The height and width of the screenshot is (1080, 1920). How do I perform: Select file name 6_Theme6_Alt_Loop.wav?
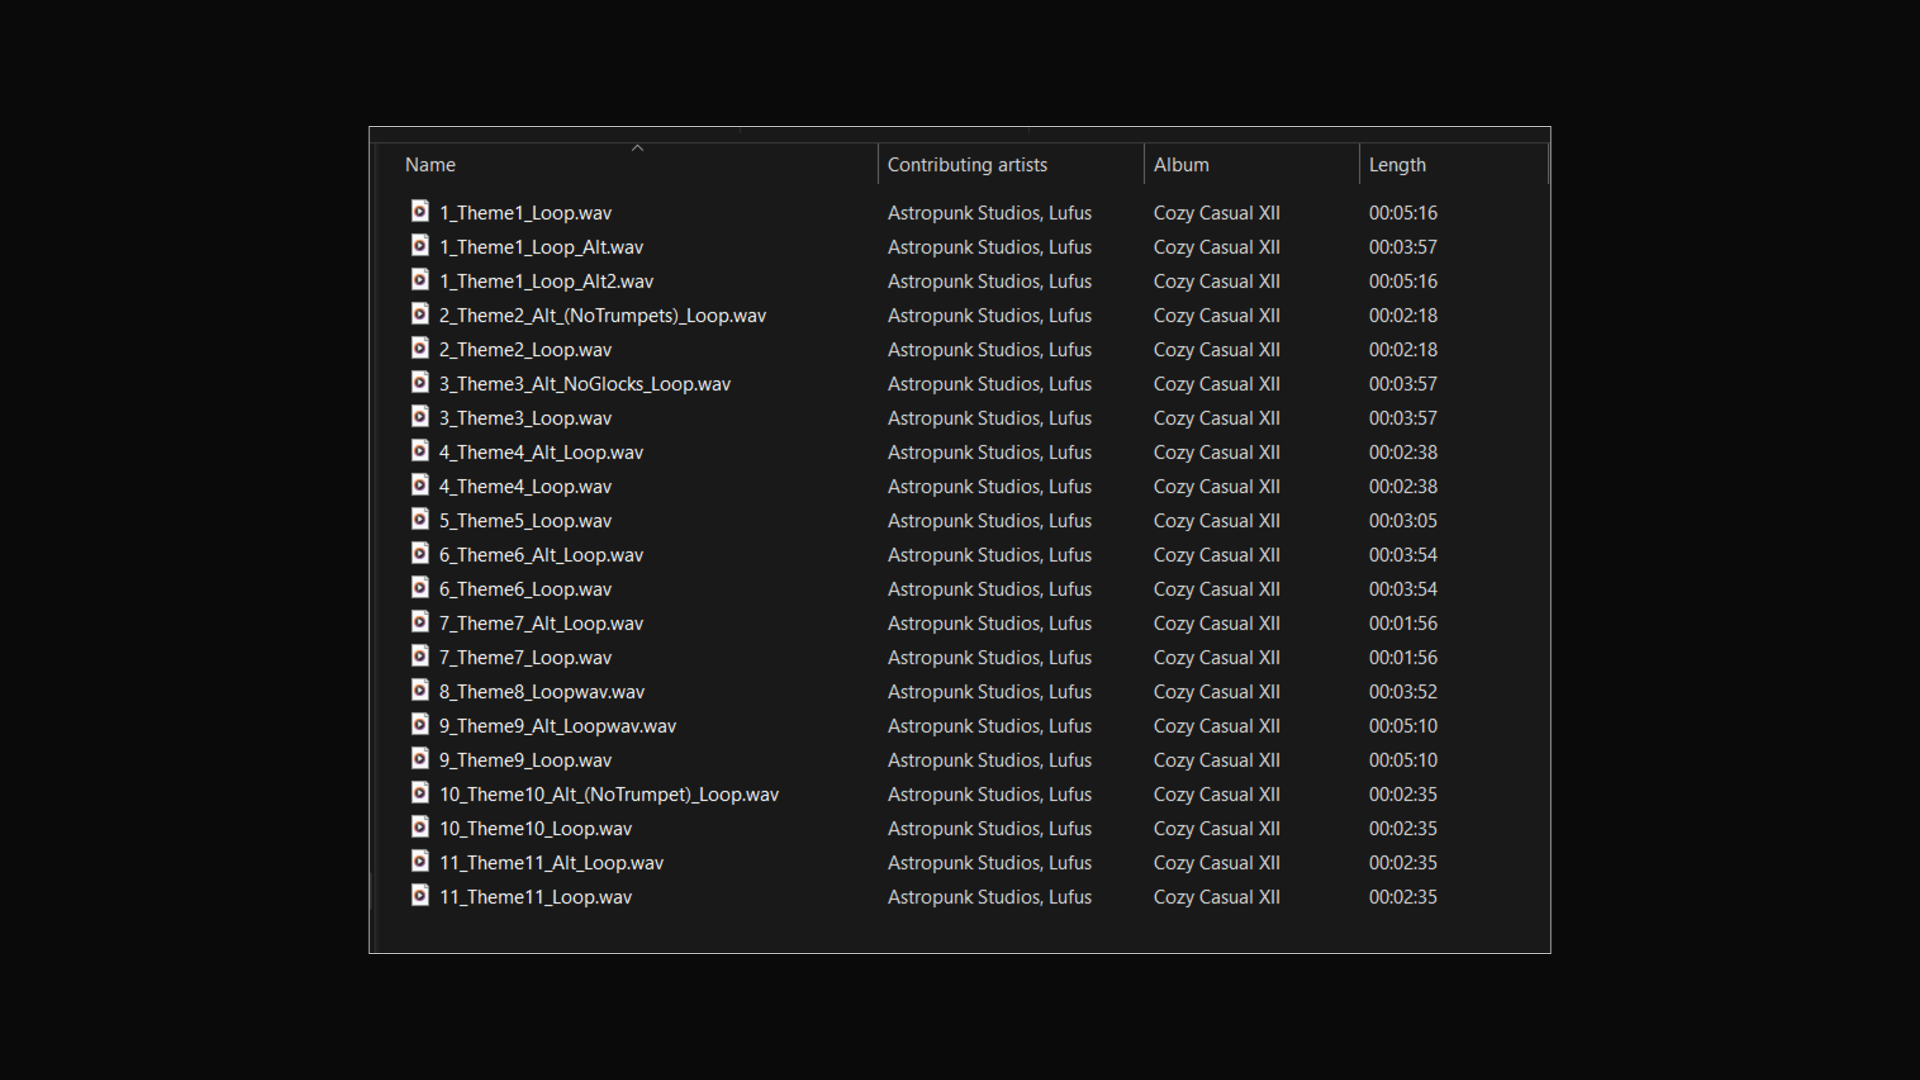point(541,555)
